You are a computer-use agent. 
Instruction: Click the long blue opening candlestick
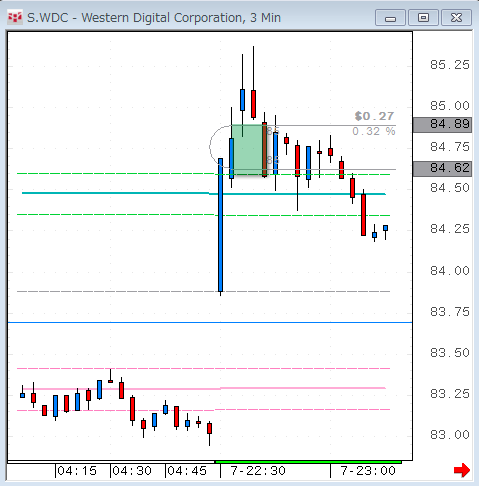click(x=220, y=225)
